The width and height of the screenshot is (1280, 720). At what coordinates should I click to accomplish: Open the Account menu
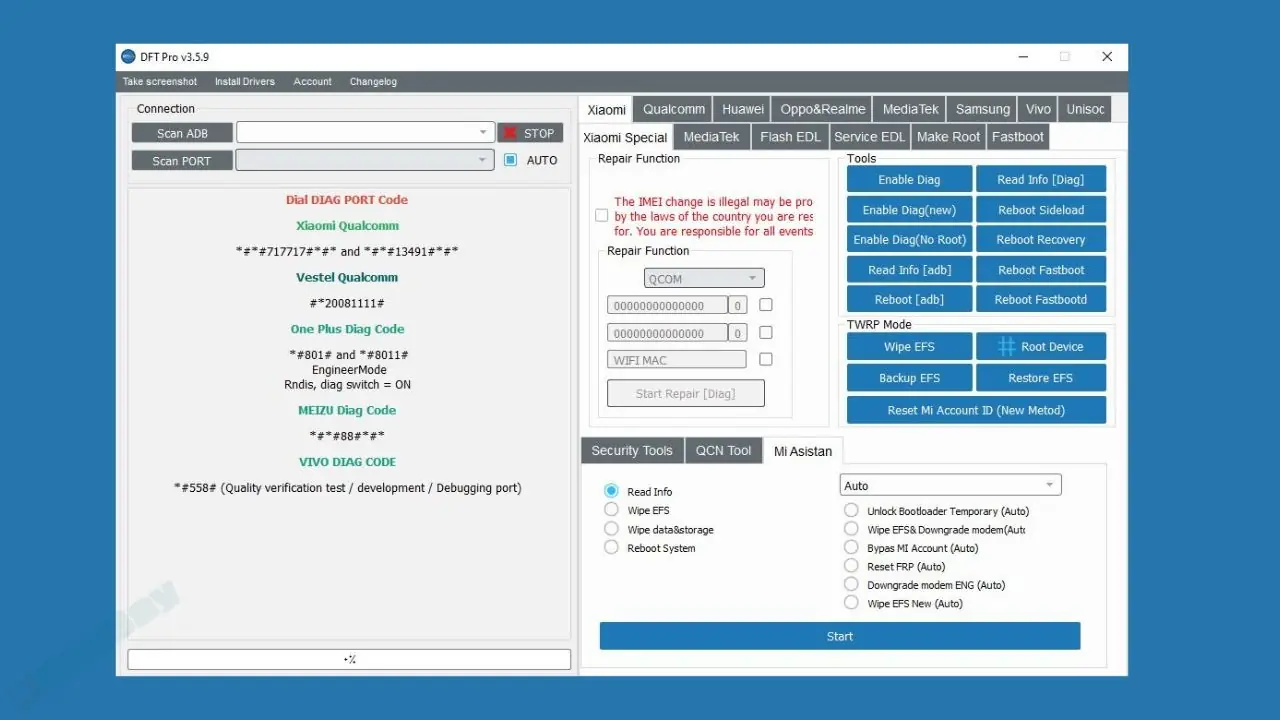pyautogui.click(x=313, y=82)
